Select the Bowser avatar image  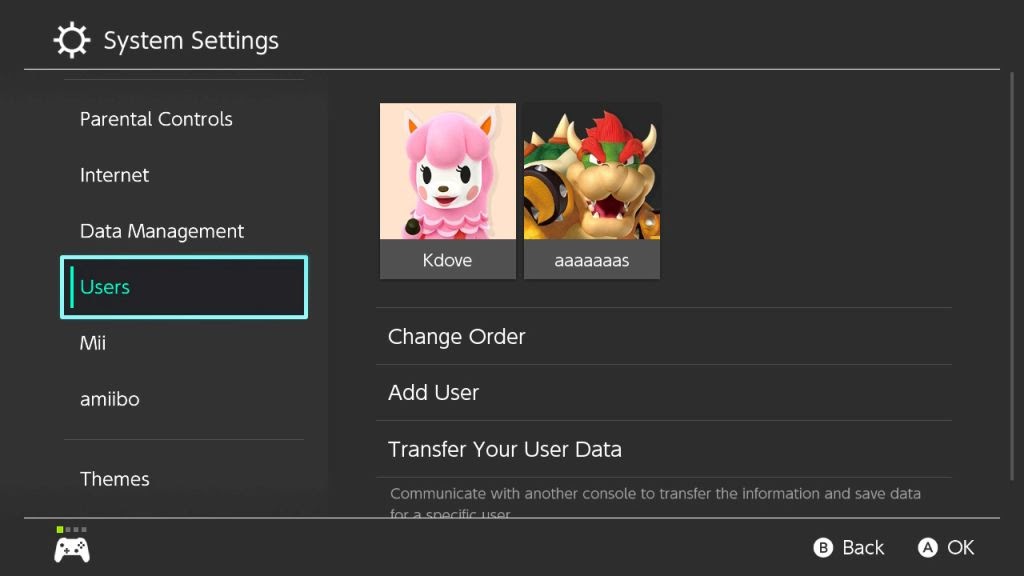(x=592, y=171)
